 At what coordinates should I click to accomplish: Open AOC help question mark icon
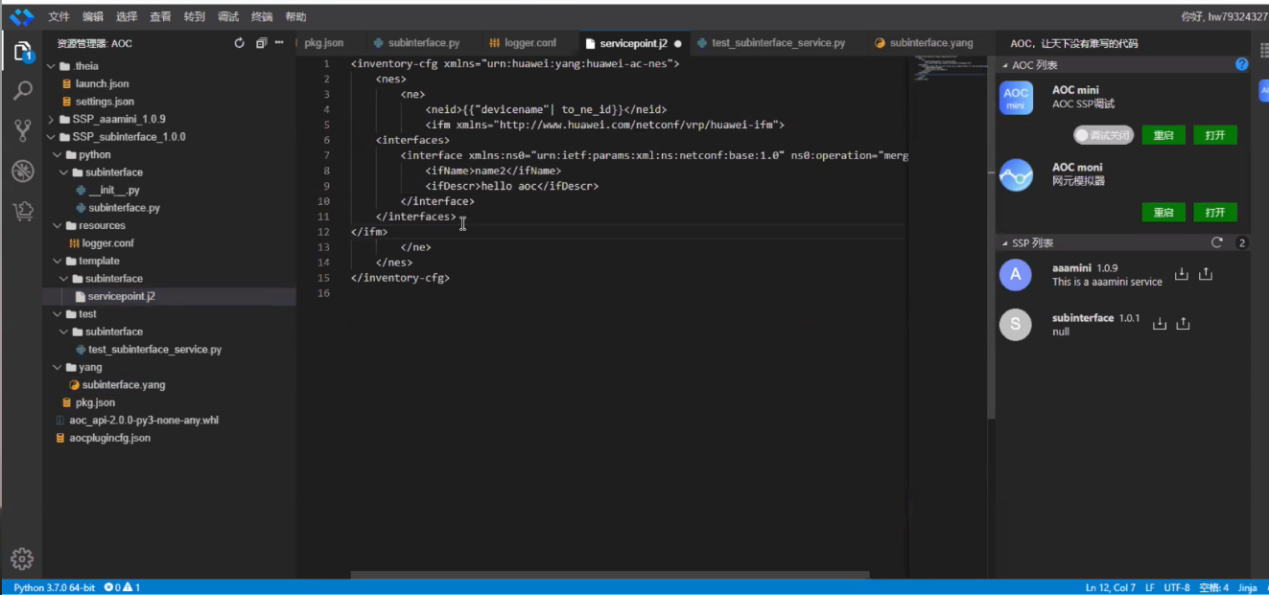click(1241, 65)
